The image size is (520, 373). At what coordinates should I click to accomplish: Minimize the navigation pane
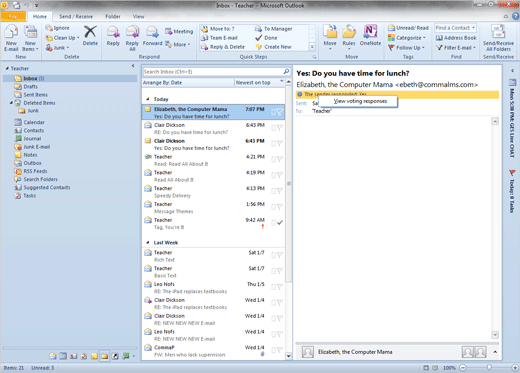(x=133, y=66)
